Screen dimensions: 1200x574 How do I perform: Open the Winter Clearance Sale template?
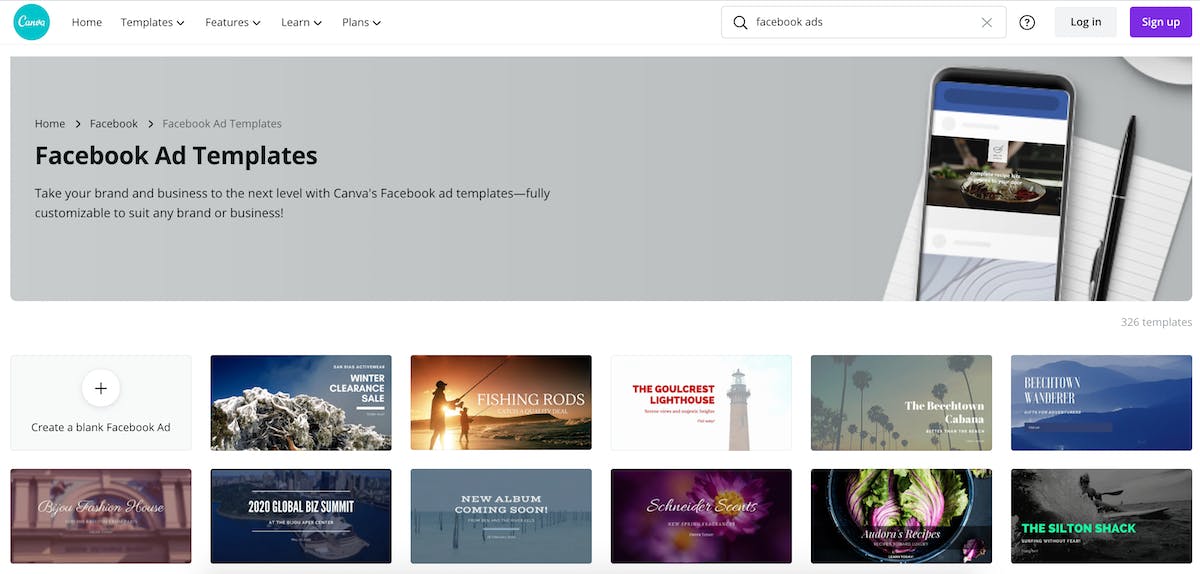tap(301, 403)
